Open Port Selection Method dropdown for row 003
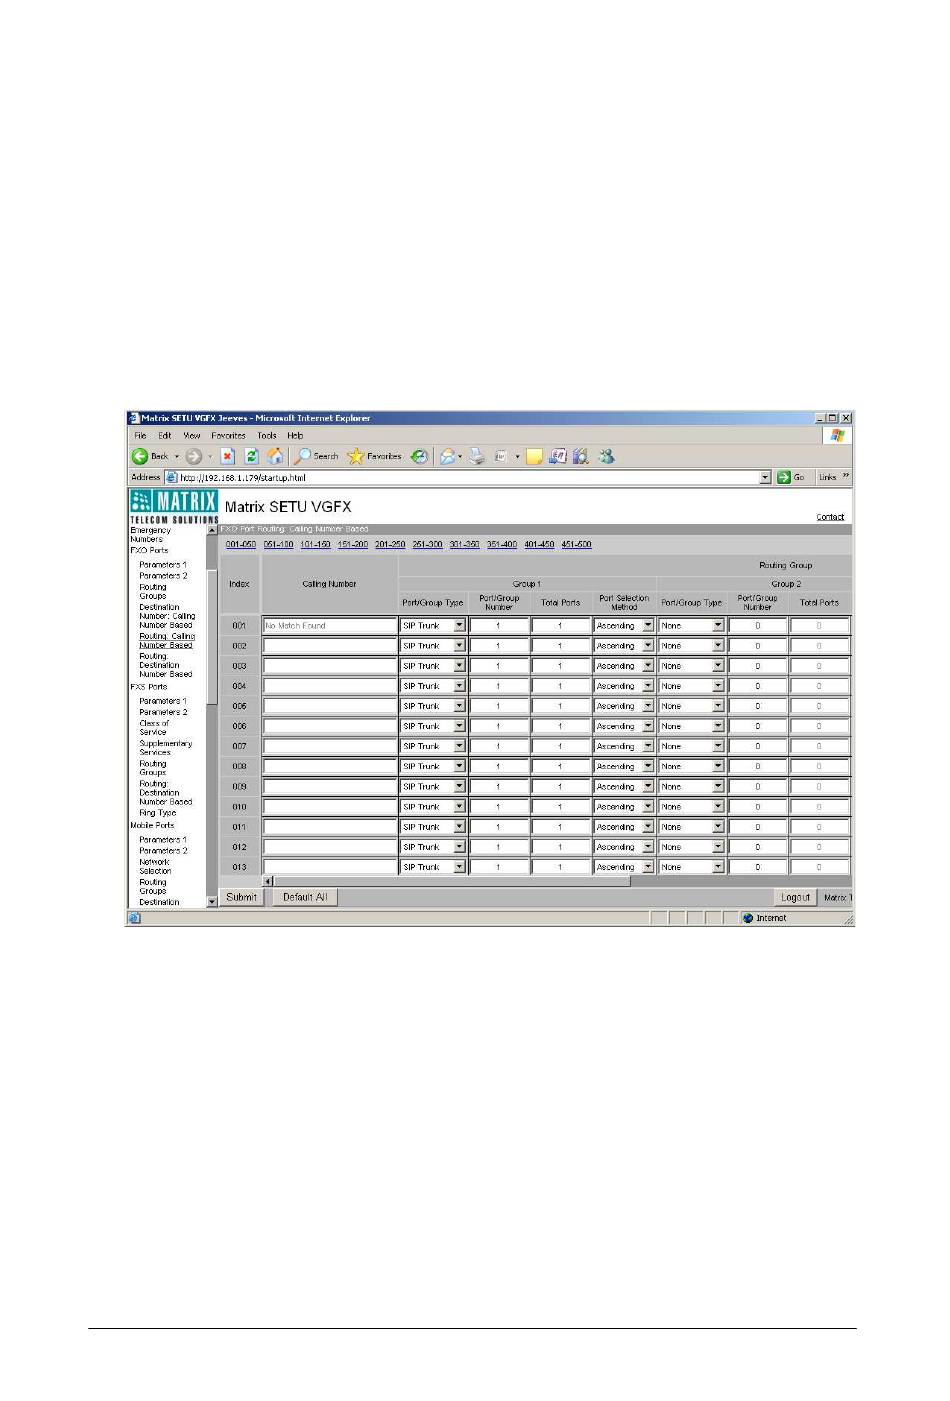Image resolution: width=950 pixels, height=1401 pixels. pyautogui.click(x=648, y=666)
